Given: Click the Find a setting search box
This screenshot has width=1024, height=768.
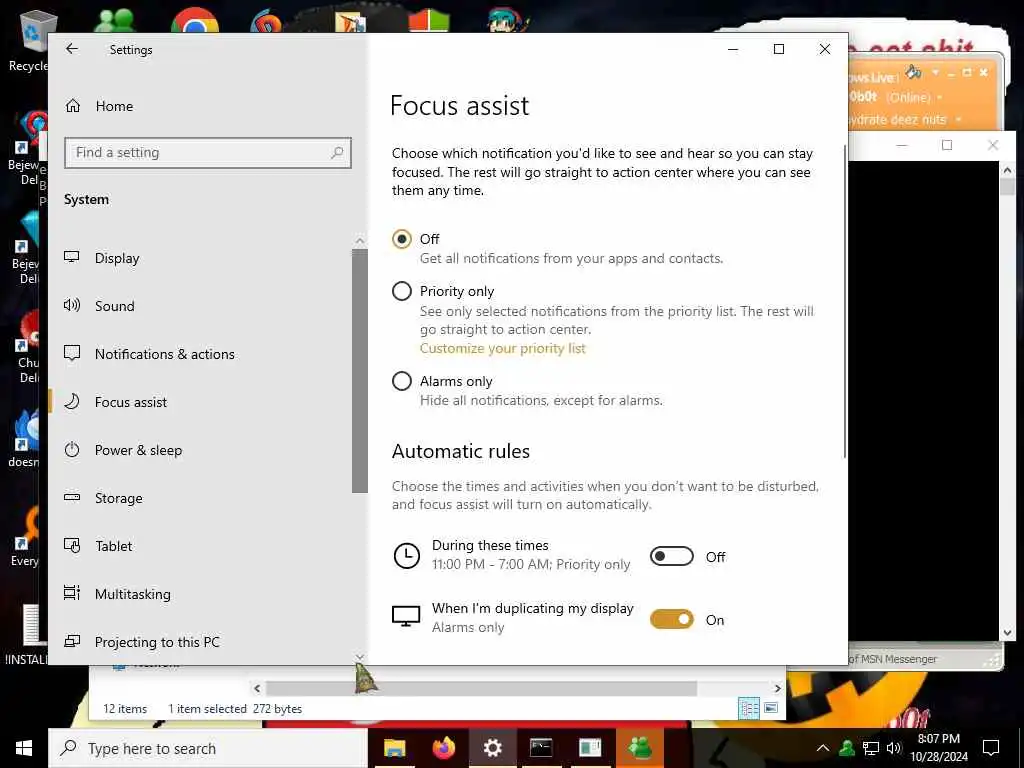Looking at the screenshot, I should (x=208, y=153).
